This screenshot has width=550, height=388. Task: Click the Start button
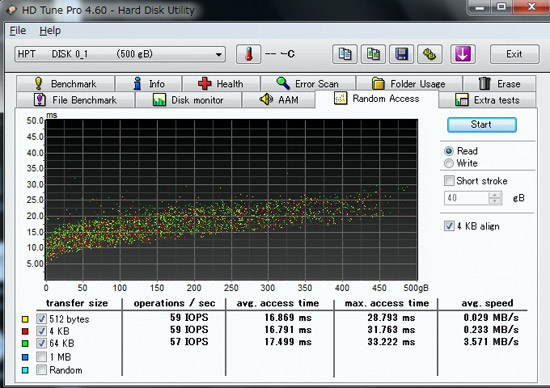[482, 125]
